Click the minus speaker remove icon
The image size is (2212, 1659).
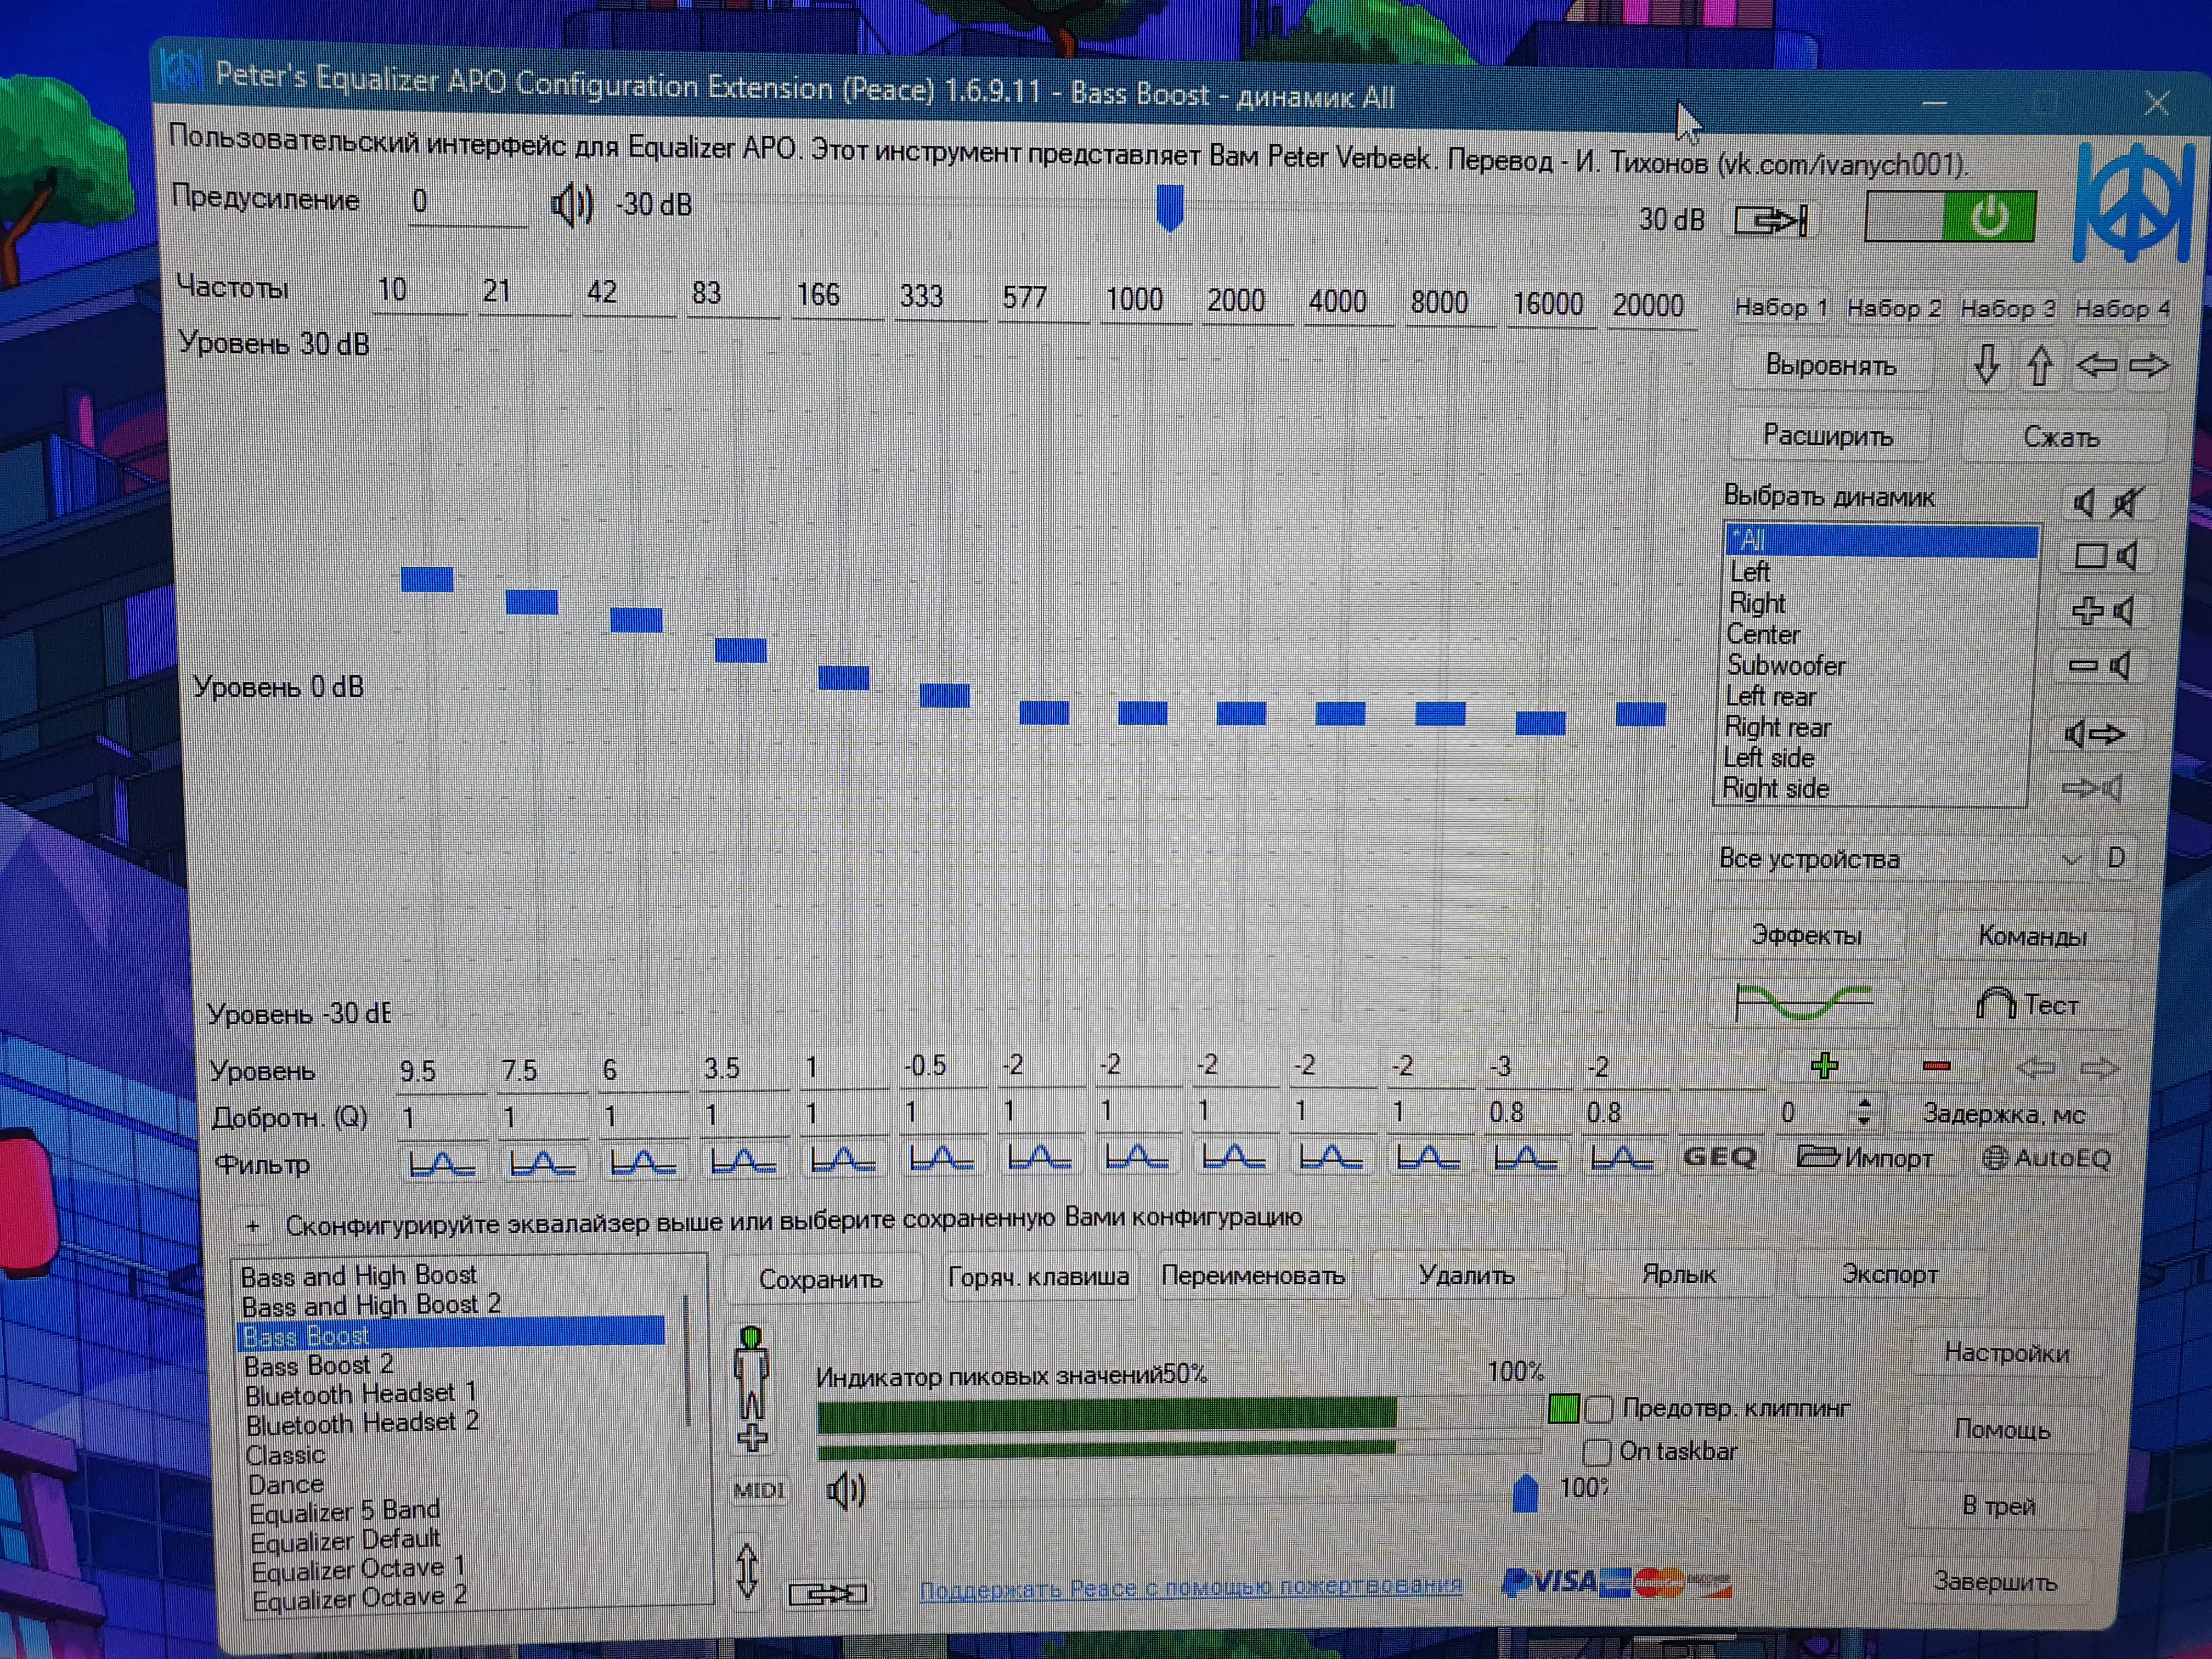coord(2099,665)
